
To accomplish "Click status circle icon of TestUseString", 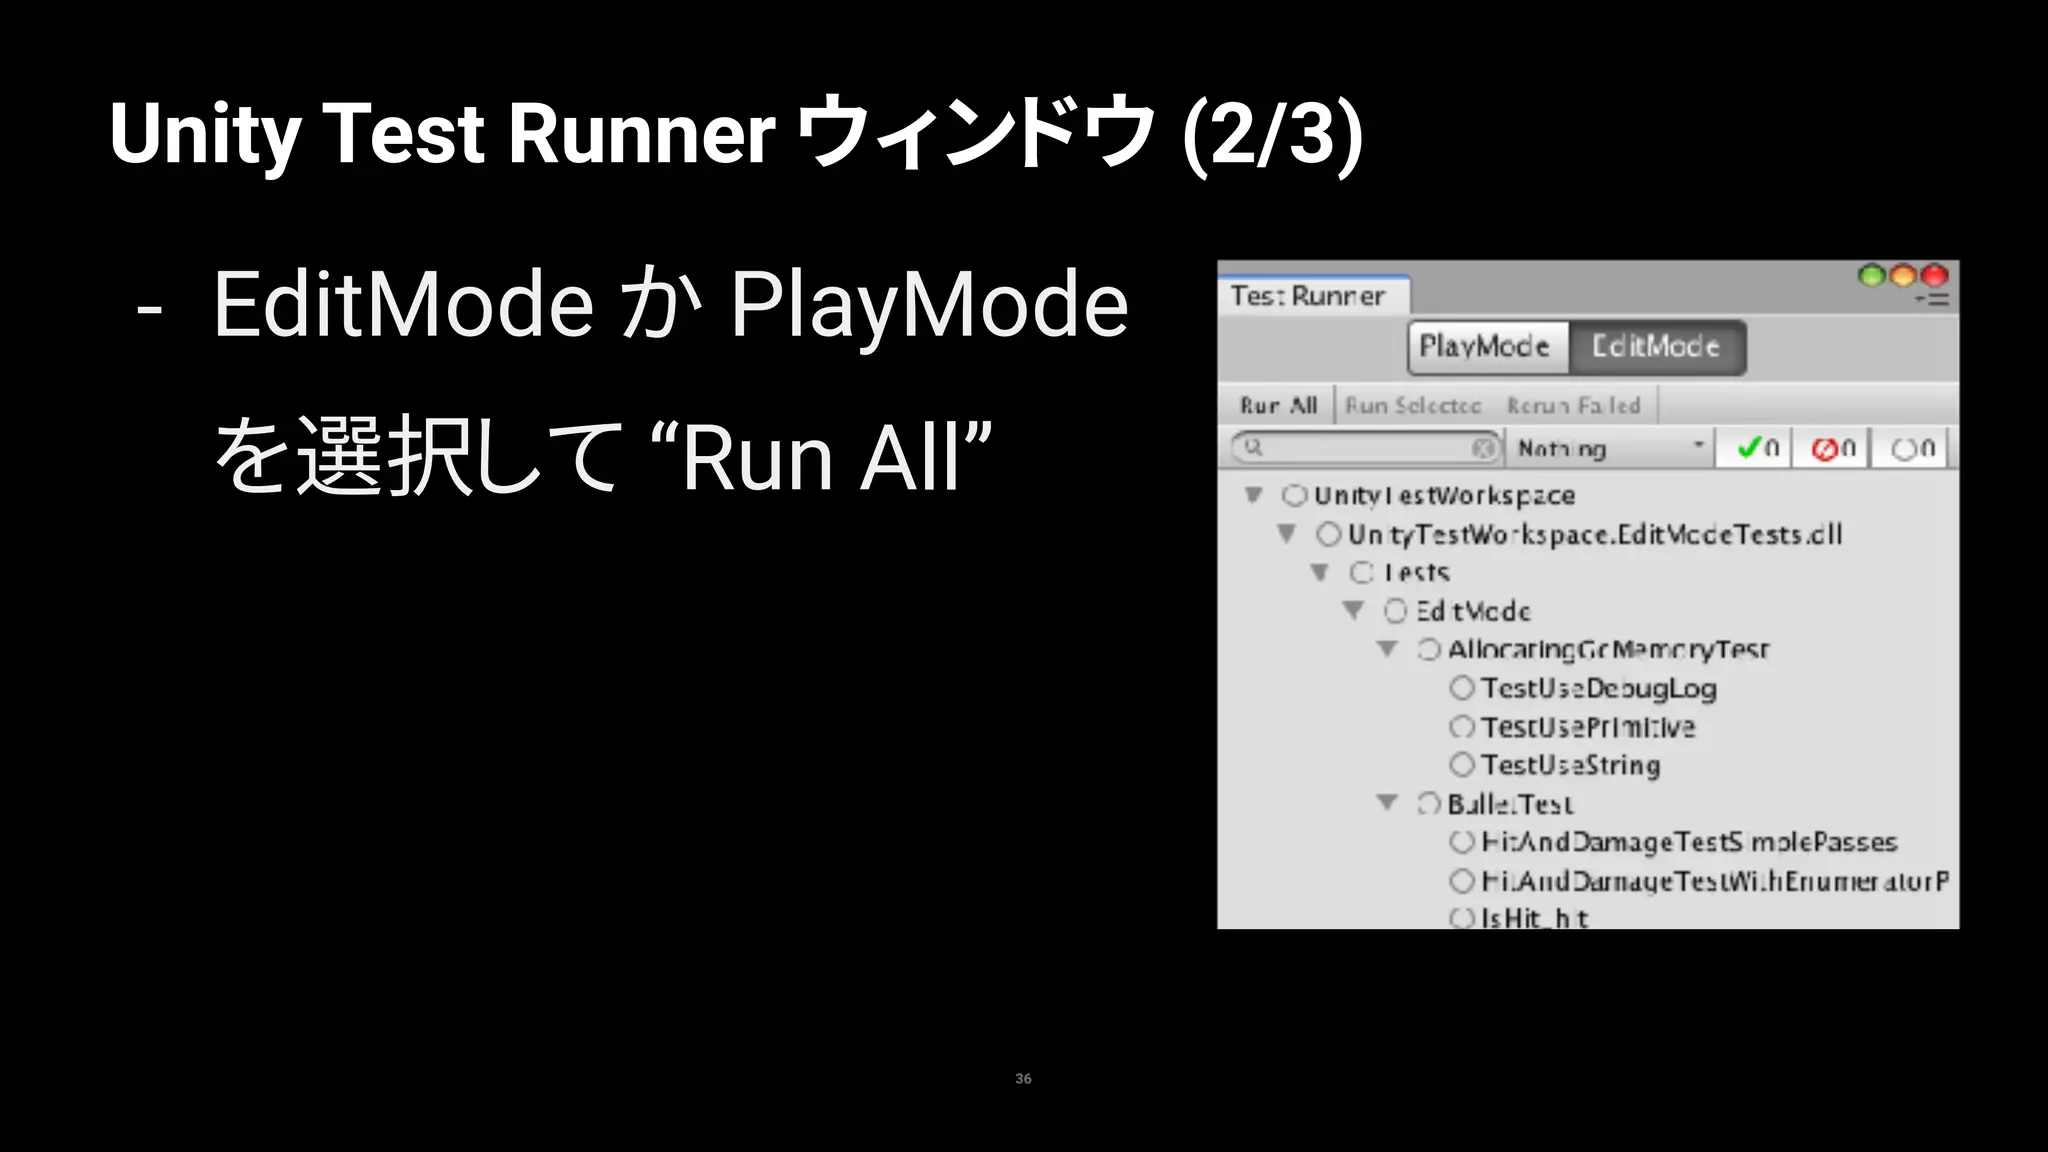I will (x=1462, y=765).
